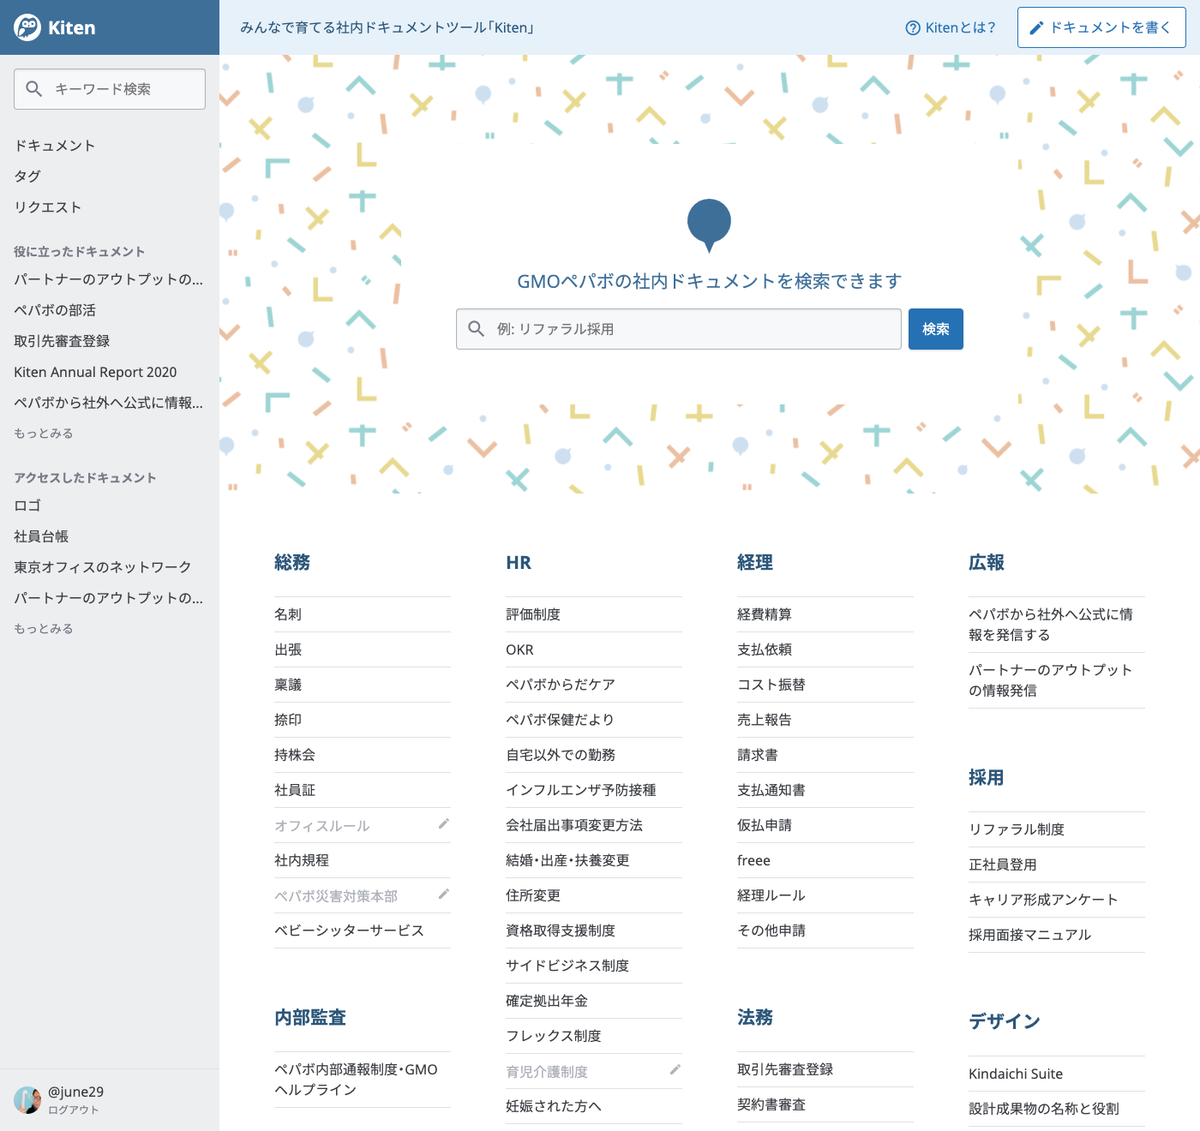Click the @june29 user avatar
The height and width of the screenshot is (1131, 1200).
[x=27, y=1099]
